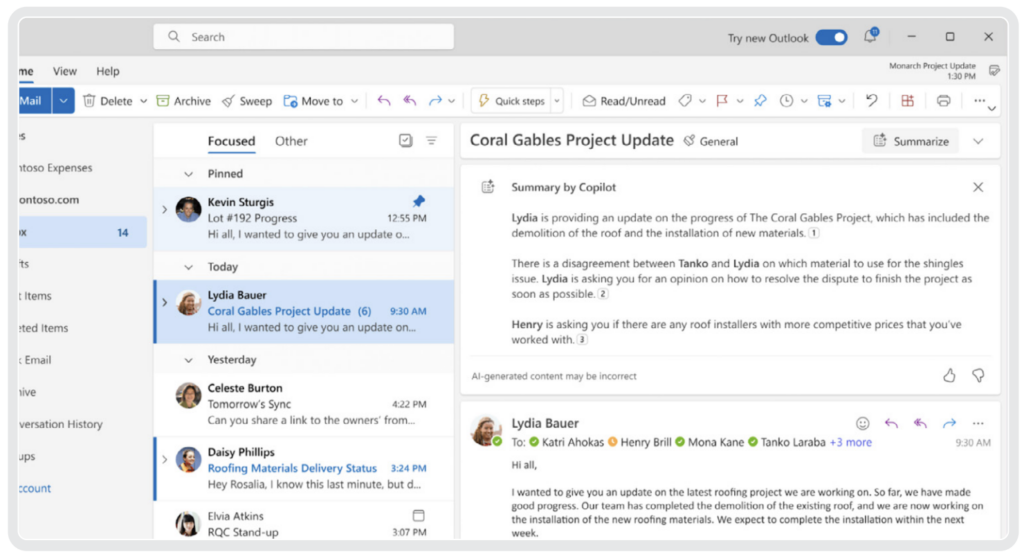1024x554 pixels.
Task: Open the notifications bell
Action: [x=870, y=37]
